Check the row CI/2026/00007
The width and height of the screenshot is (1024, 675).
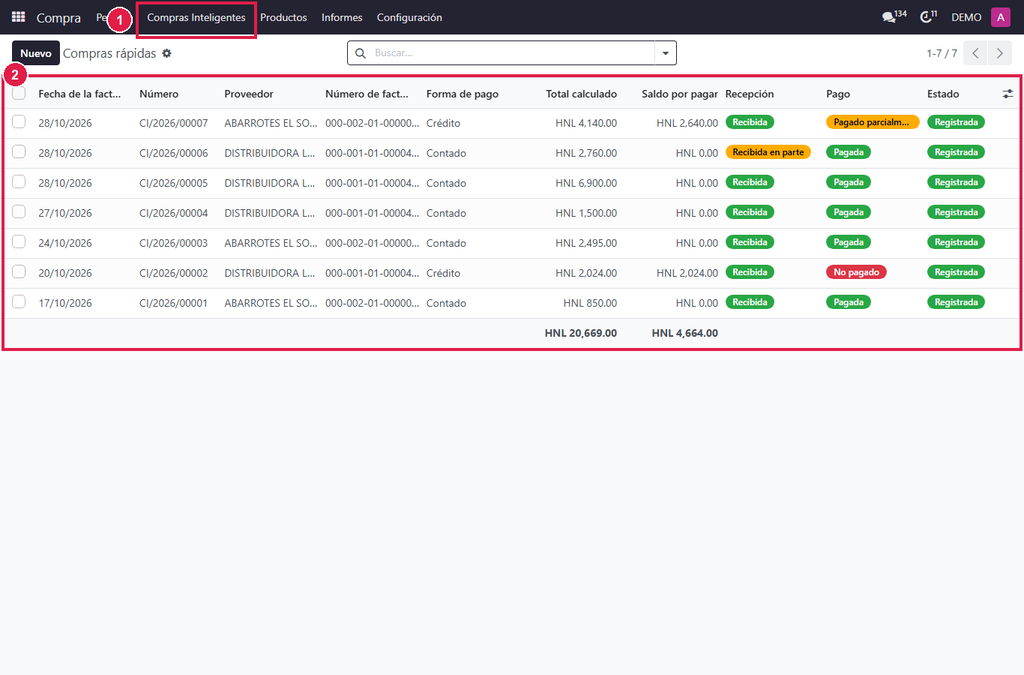(x=19, y=122)
